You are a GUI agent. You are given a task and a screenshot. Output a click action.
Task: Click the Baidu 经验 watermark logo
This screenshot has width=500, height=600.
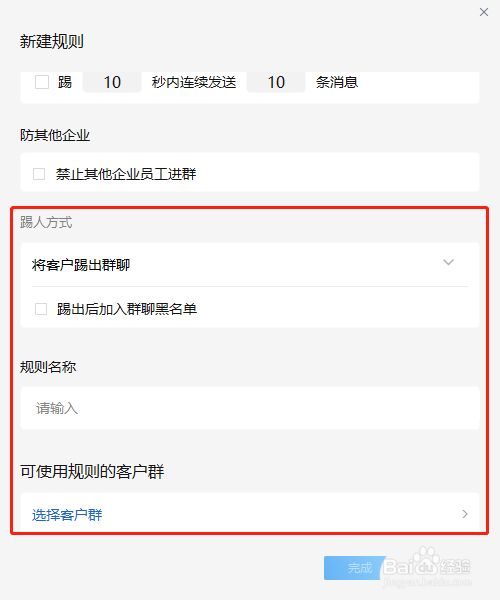coord(427,566)
